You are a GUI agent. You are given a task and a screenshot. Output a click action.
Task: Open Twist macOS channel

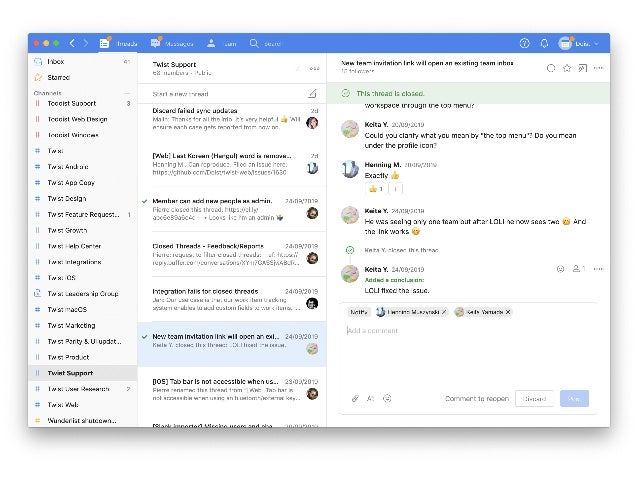click(83, 310)
